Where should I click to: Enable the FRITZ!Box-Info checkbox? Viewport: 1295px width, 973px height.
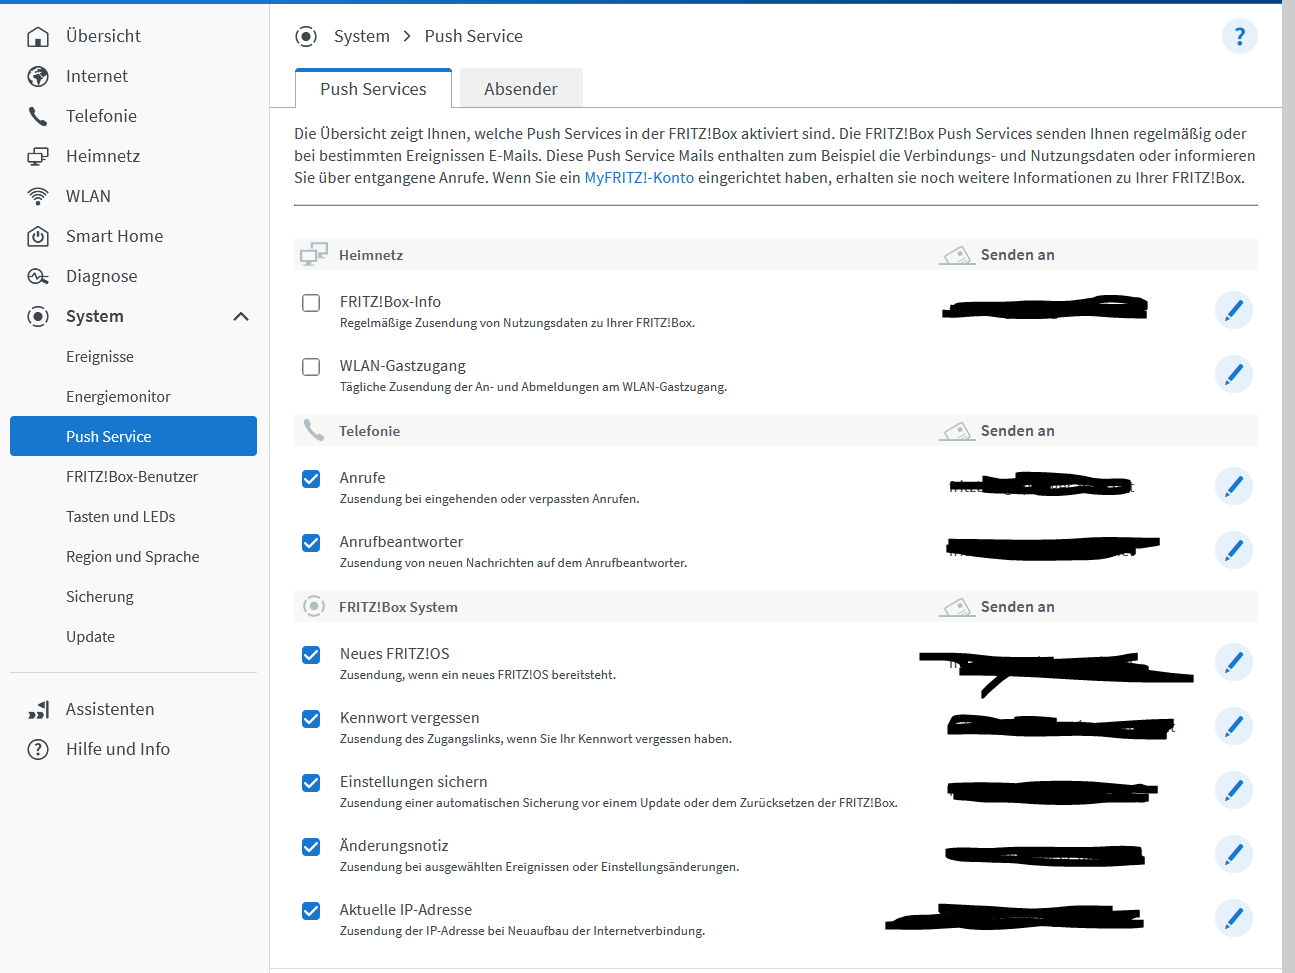[311, 303]
